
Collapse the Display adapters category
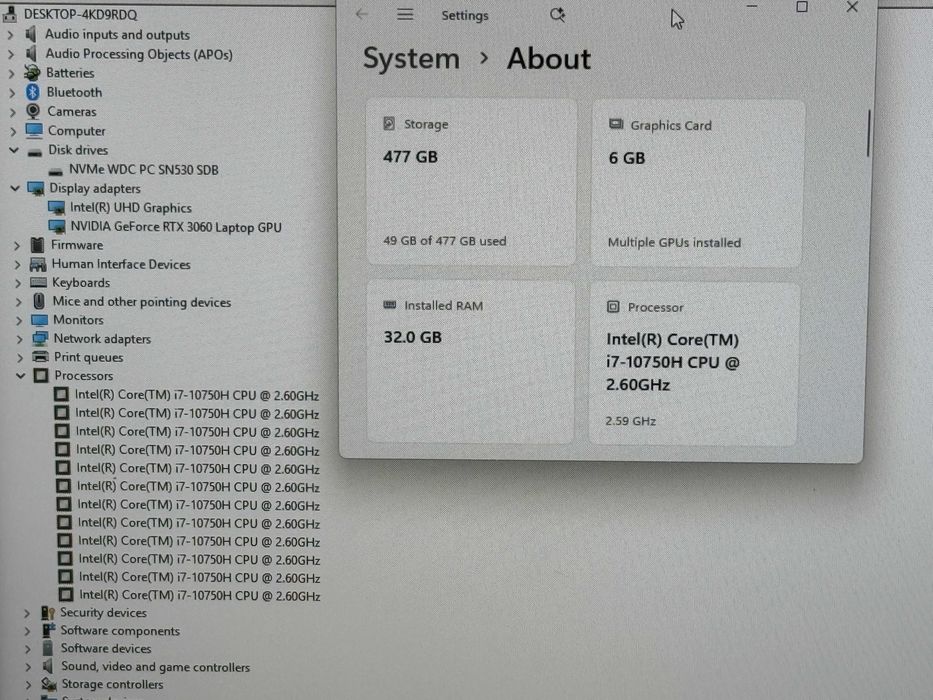coord(15,188)
